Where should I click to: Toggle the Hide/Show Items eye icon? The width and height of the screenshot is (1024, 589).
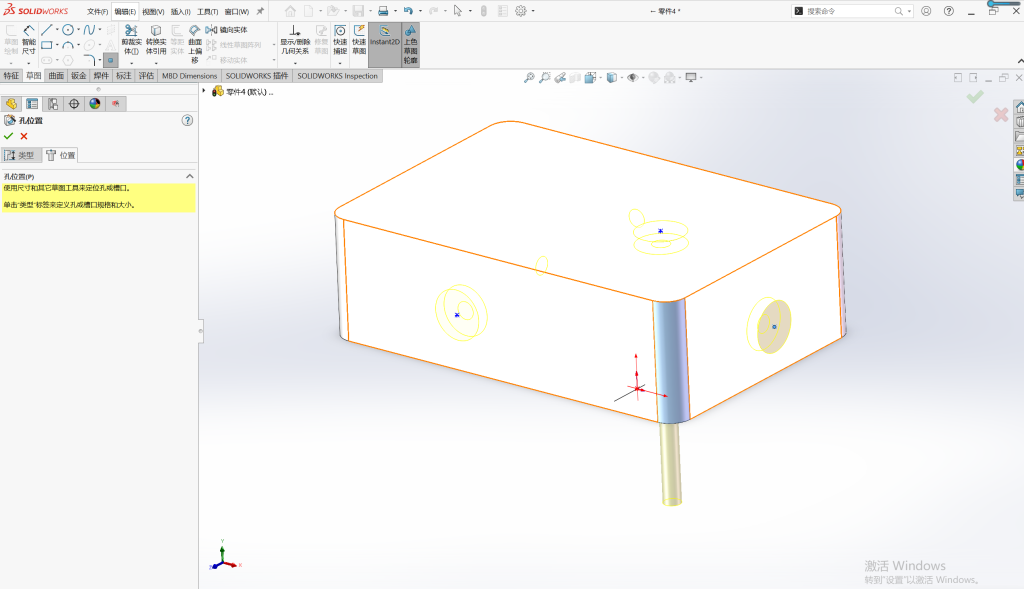click(632, 78)
